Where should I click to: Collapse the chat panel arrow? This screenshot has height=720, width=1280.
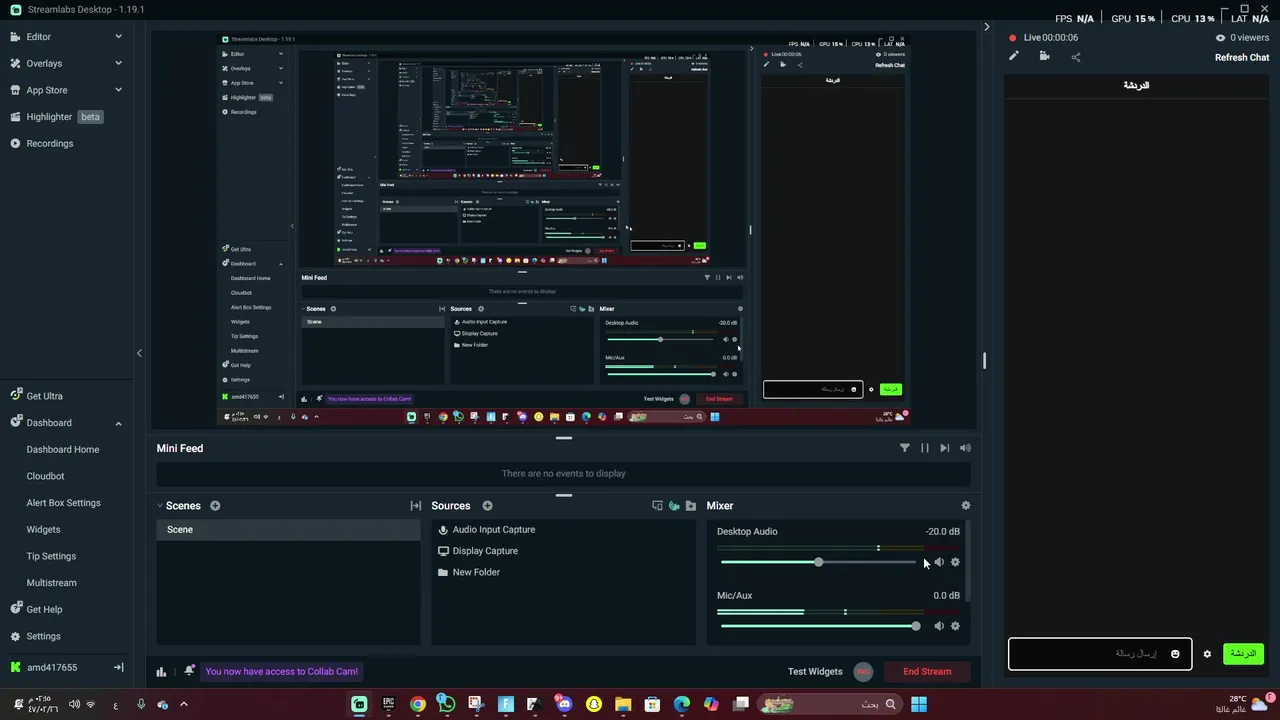(x=987, y=27)
